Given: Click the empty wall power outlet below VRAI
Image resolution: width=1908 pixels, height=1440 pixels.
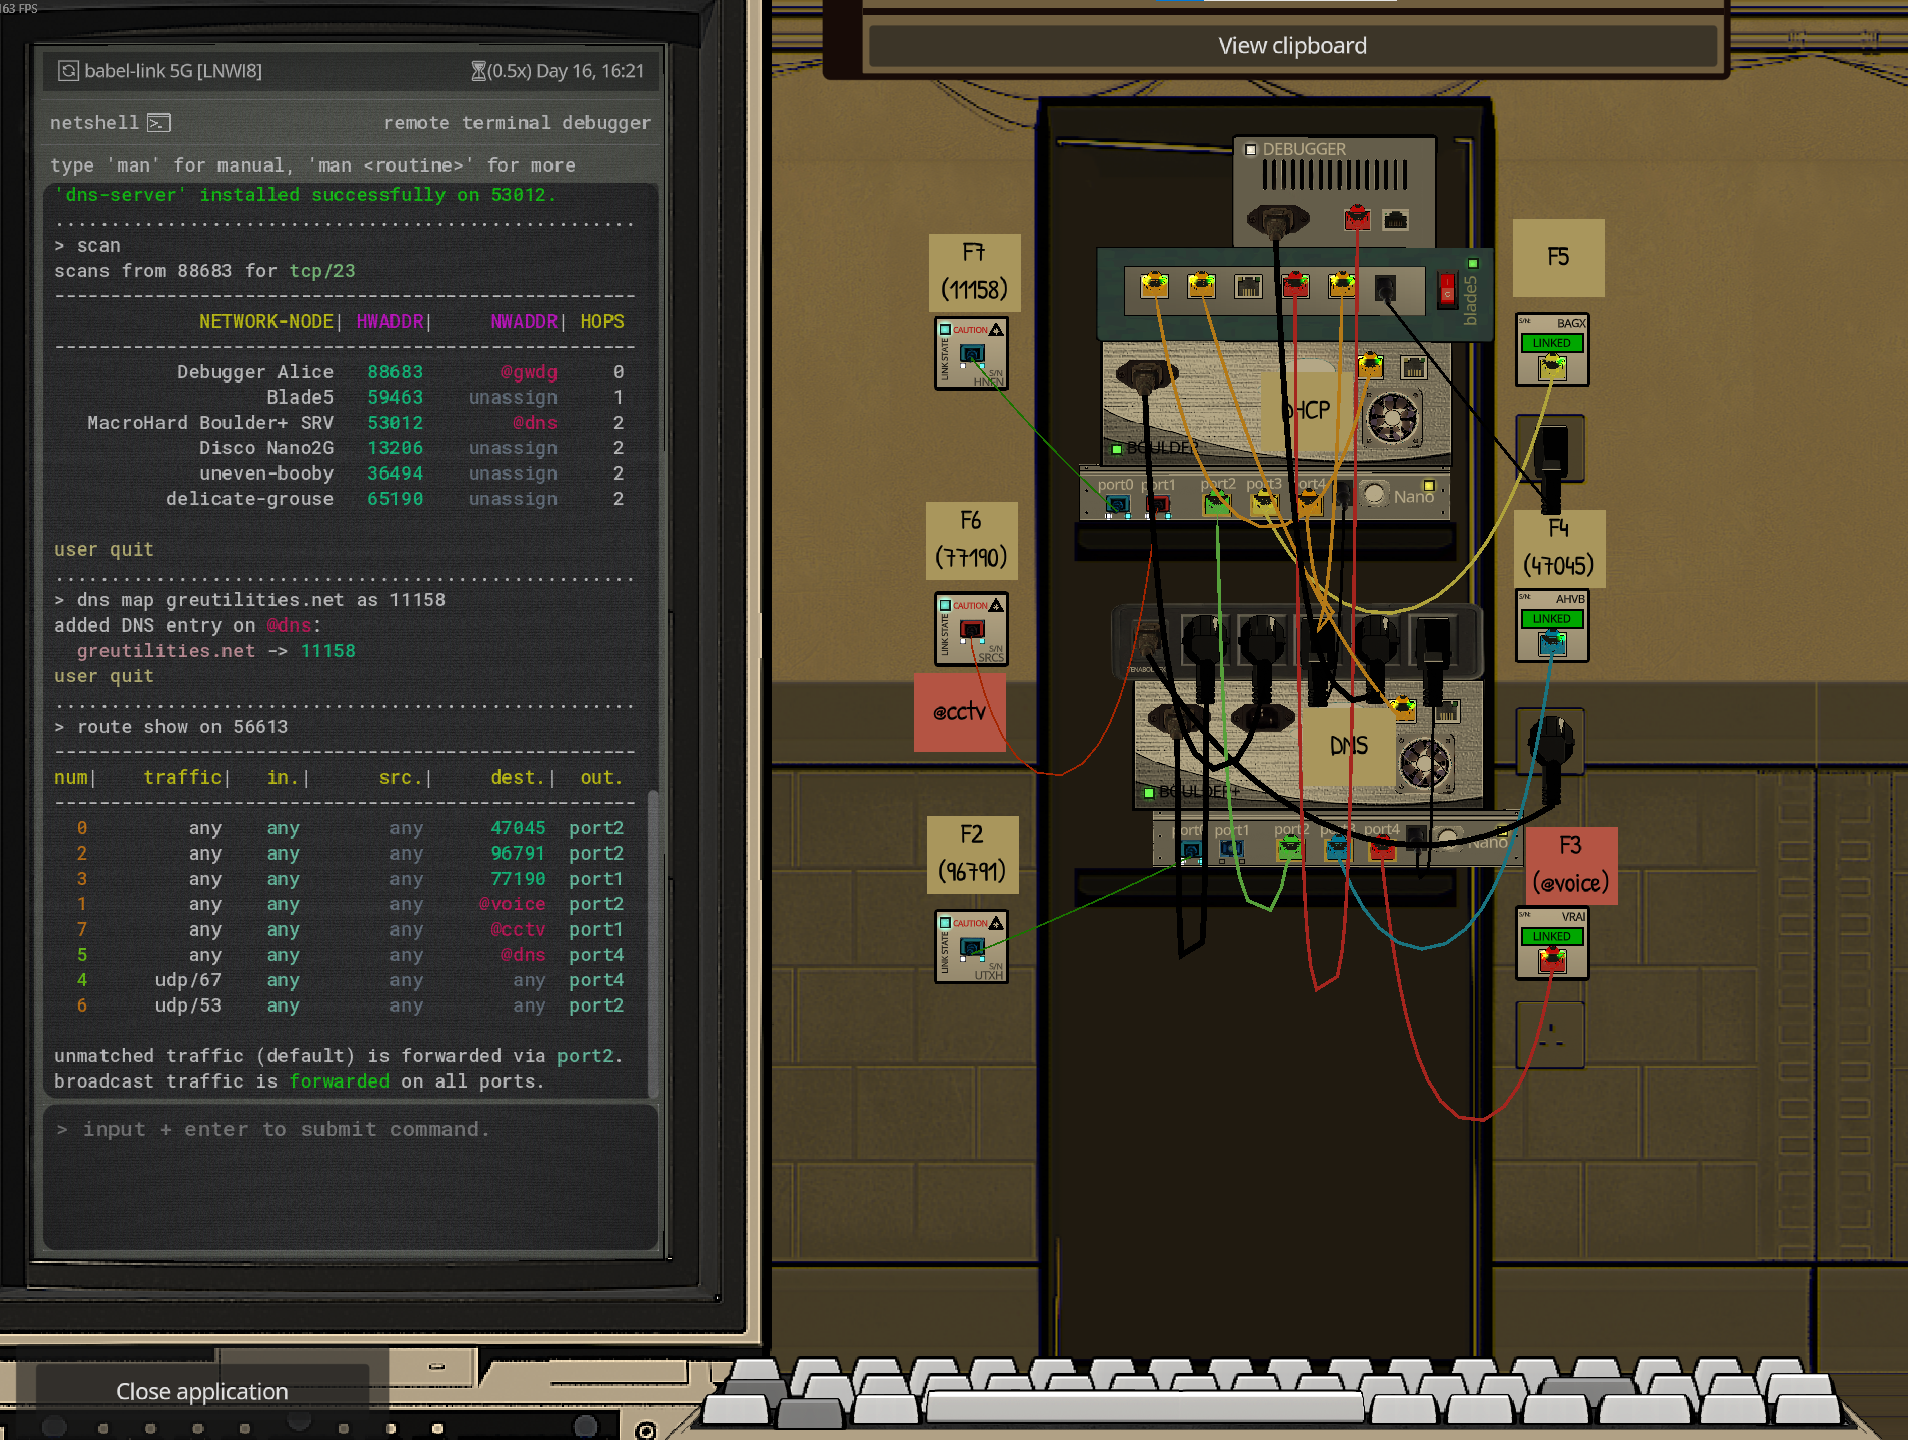Looking at the screenshot, I should point(1550,1035).
